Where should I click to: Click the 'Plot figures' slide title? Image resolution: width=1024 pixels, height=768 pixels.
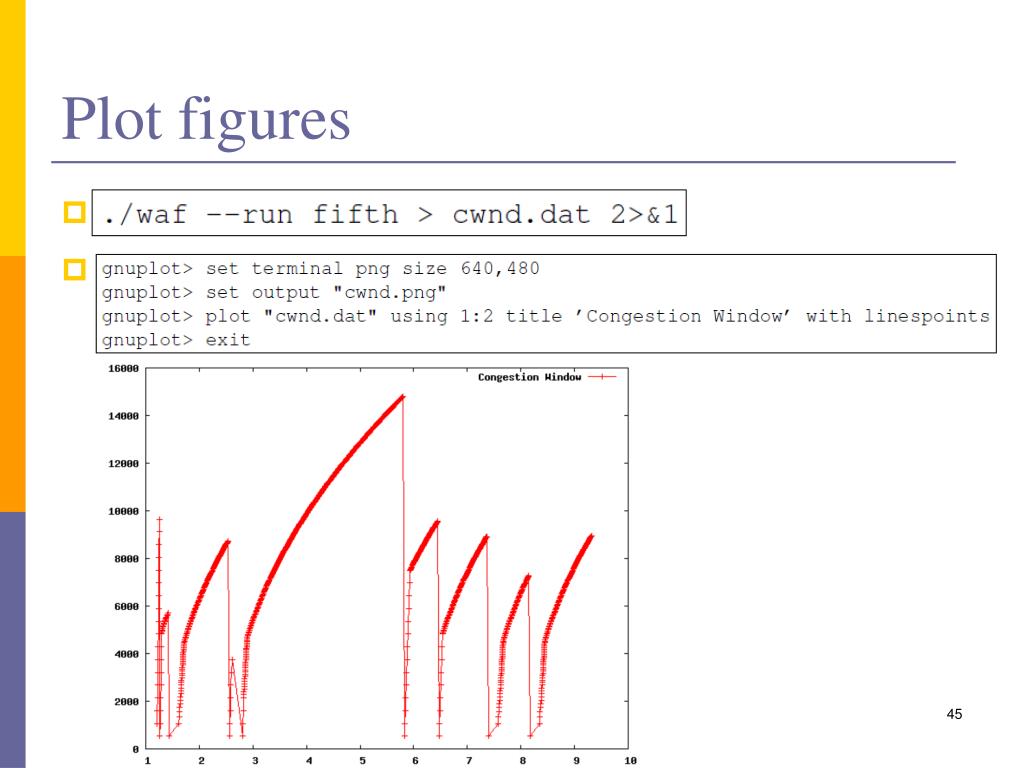[x=206, y=121]
